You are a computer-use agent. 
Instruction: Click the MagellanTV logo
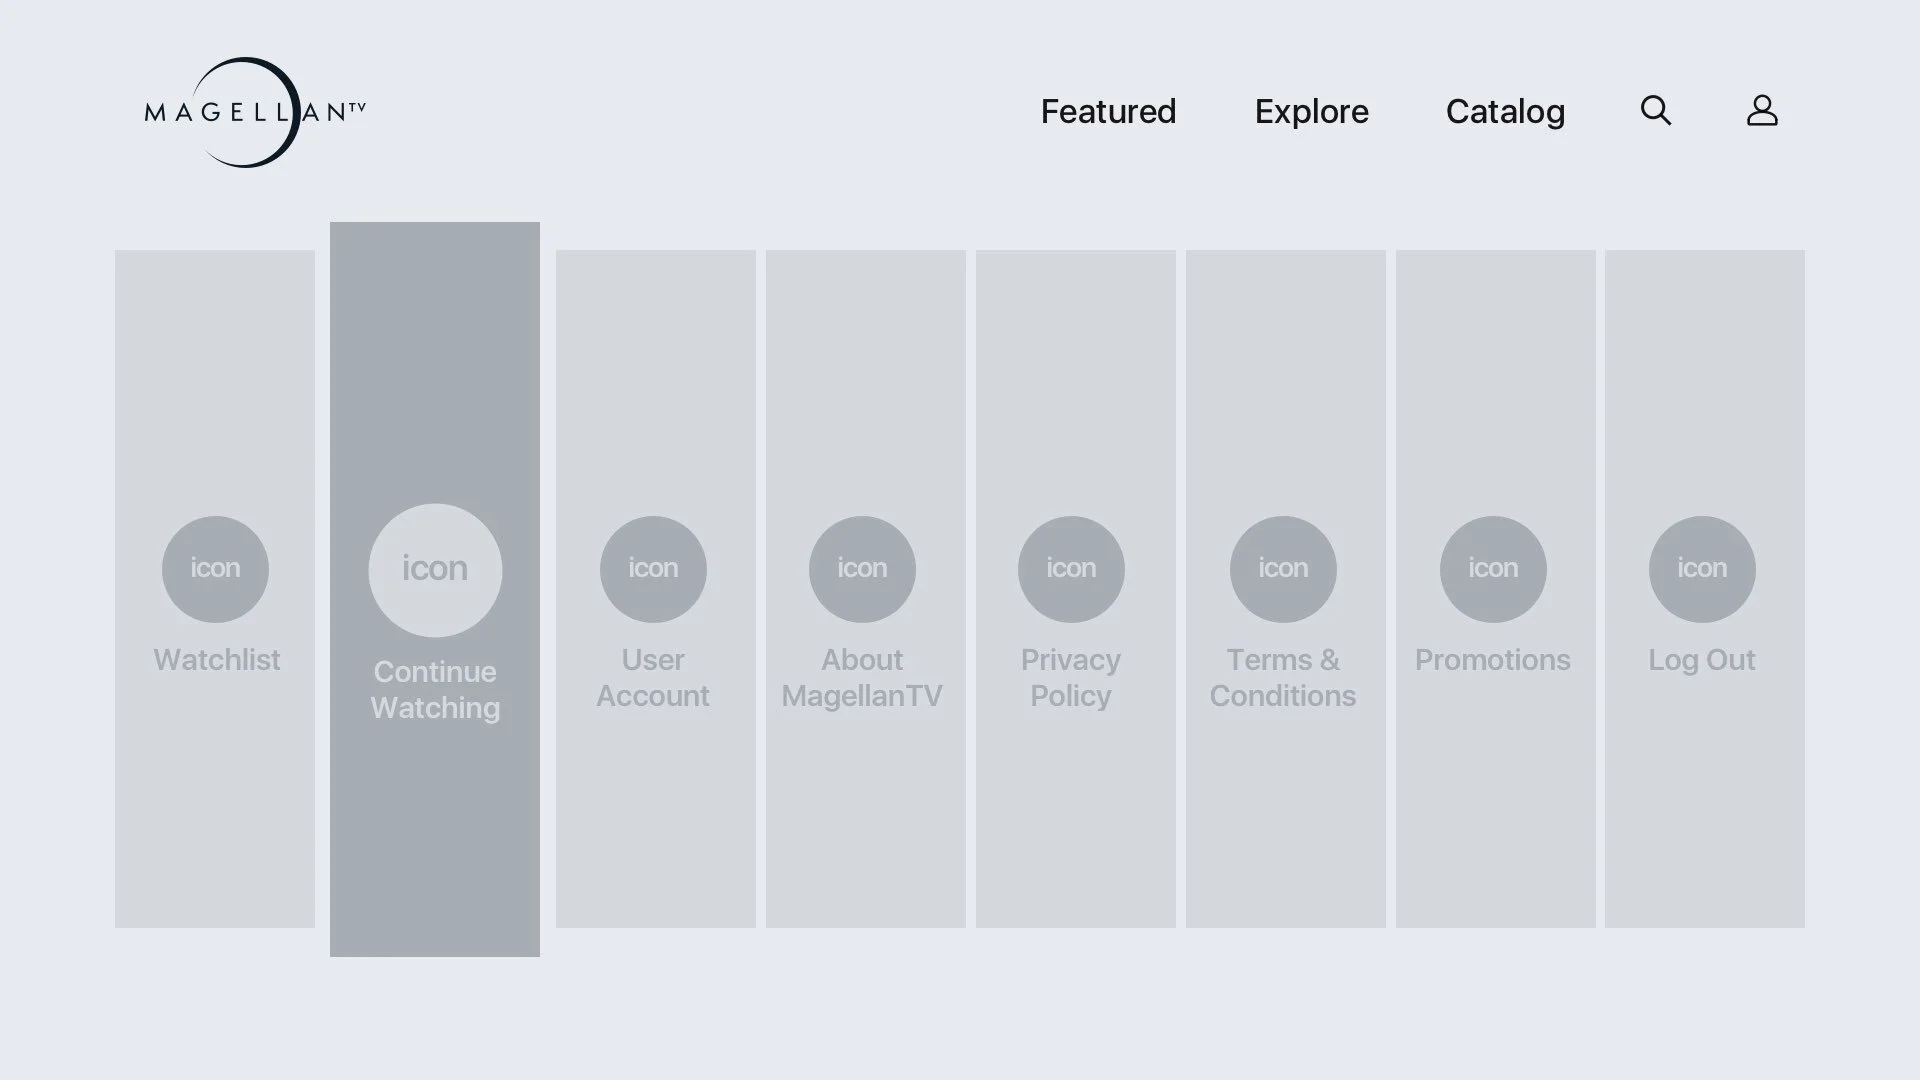[x=255, y=112]
